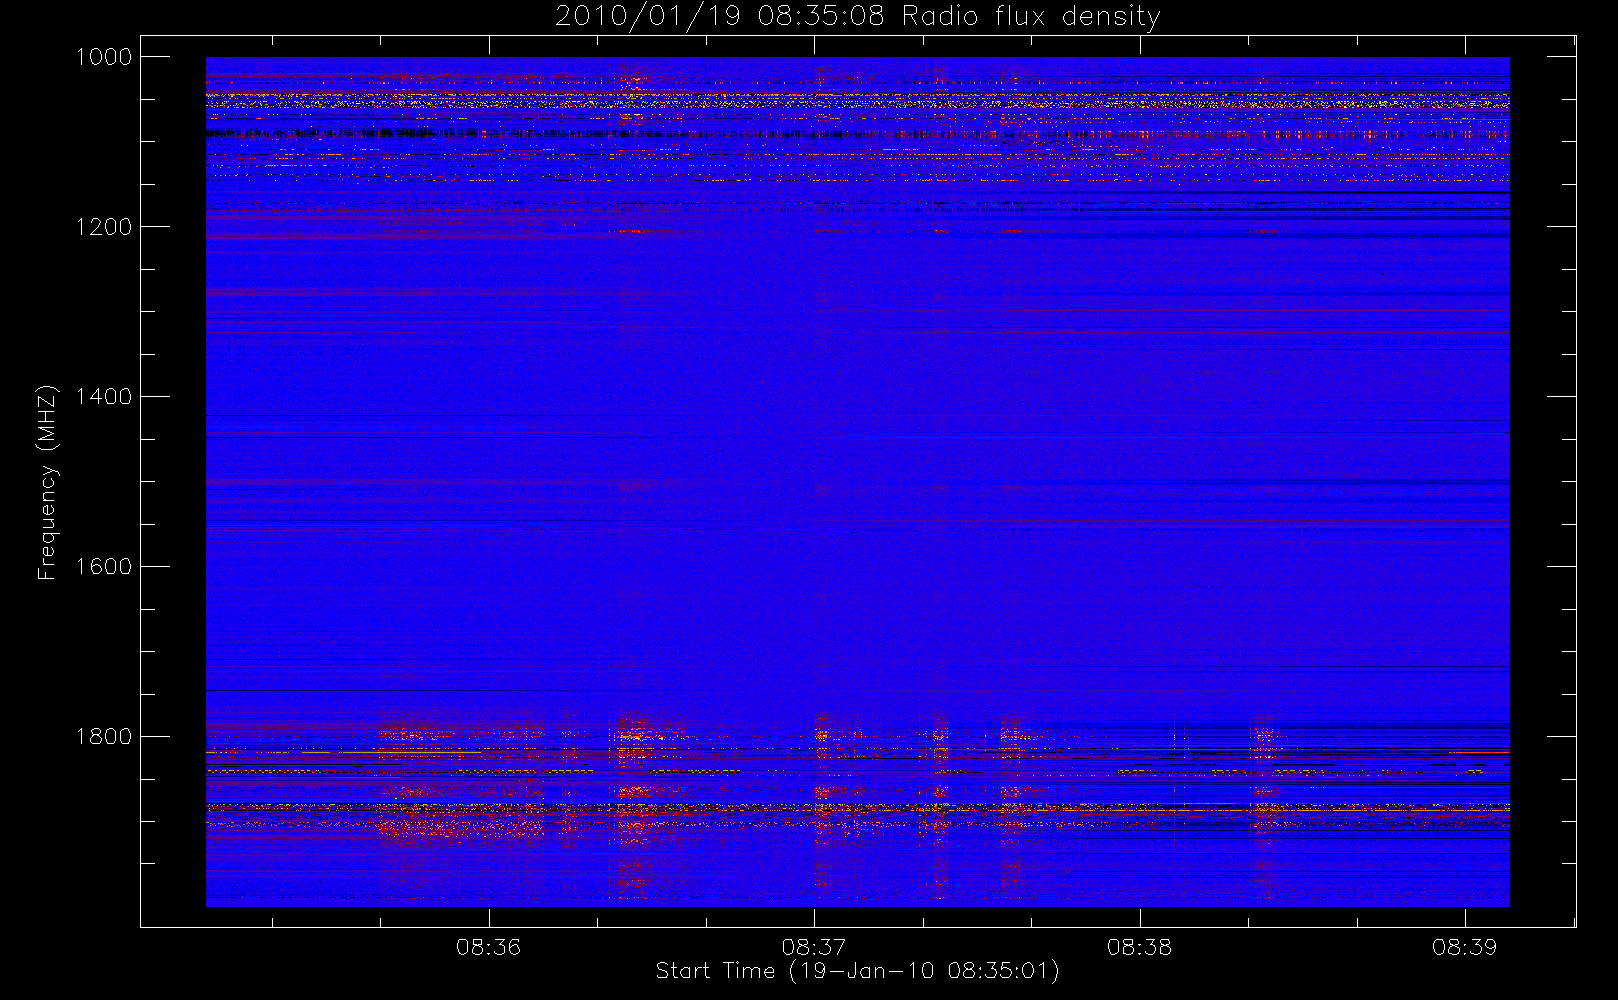The width and height of the screenshot is (1618, 1000).
Task: Click the 1600 frequency tick label
Action: (104, 567)
